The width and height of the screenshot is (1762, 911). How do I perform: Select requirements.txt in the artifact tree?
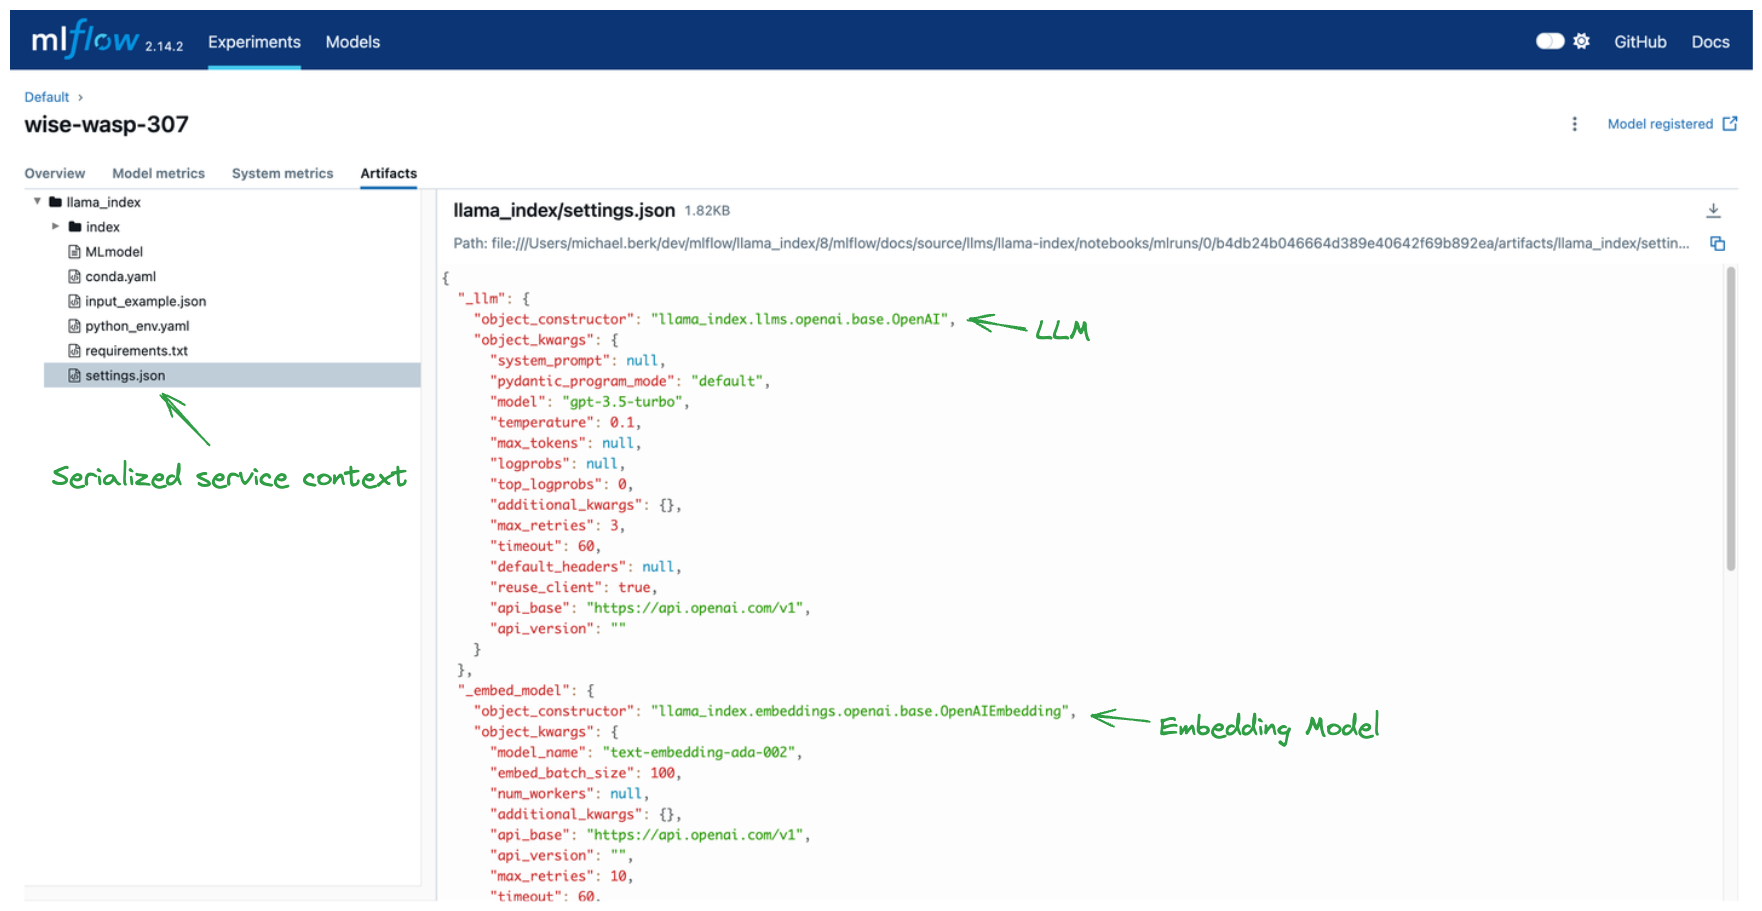pos(136,350)
